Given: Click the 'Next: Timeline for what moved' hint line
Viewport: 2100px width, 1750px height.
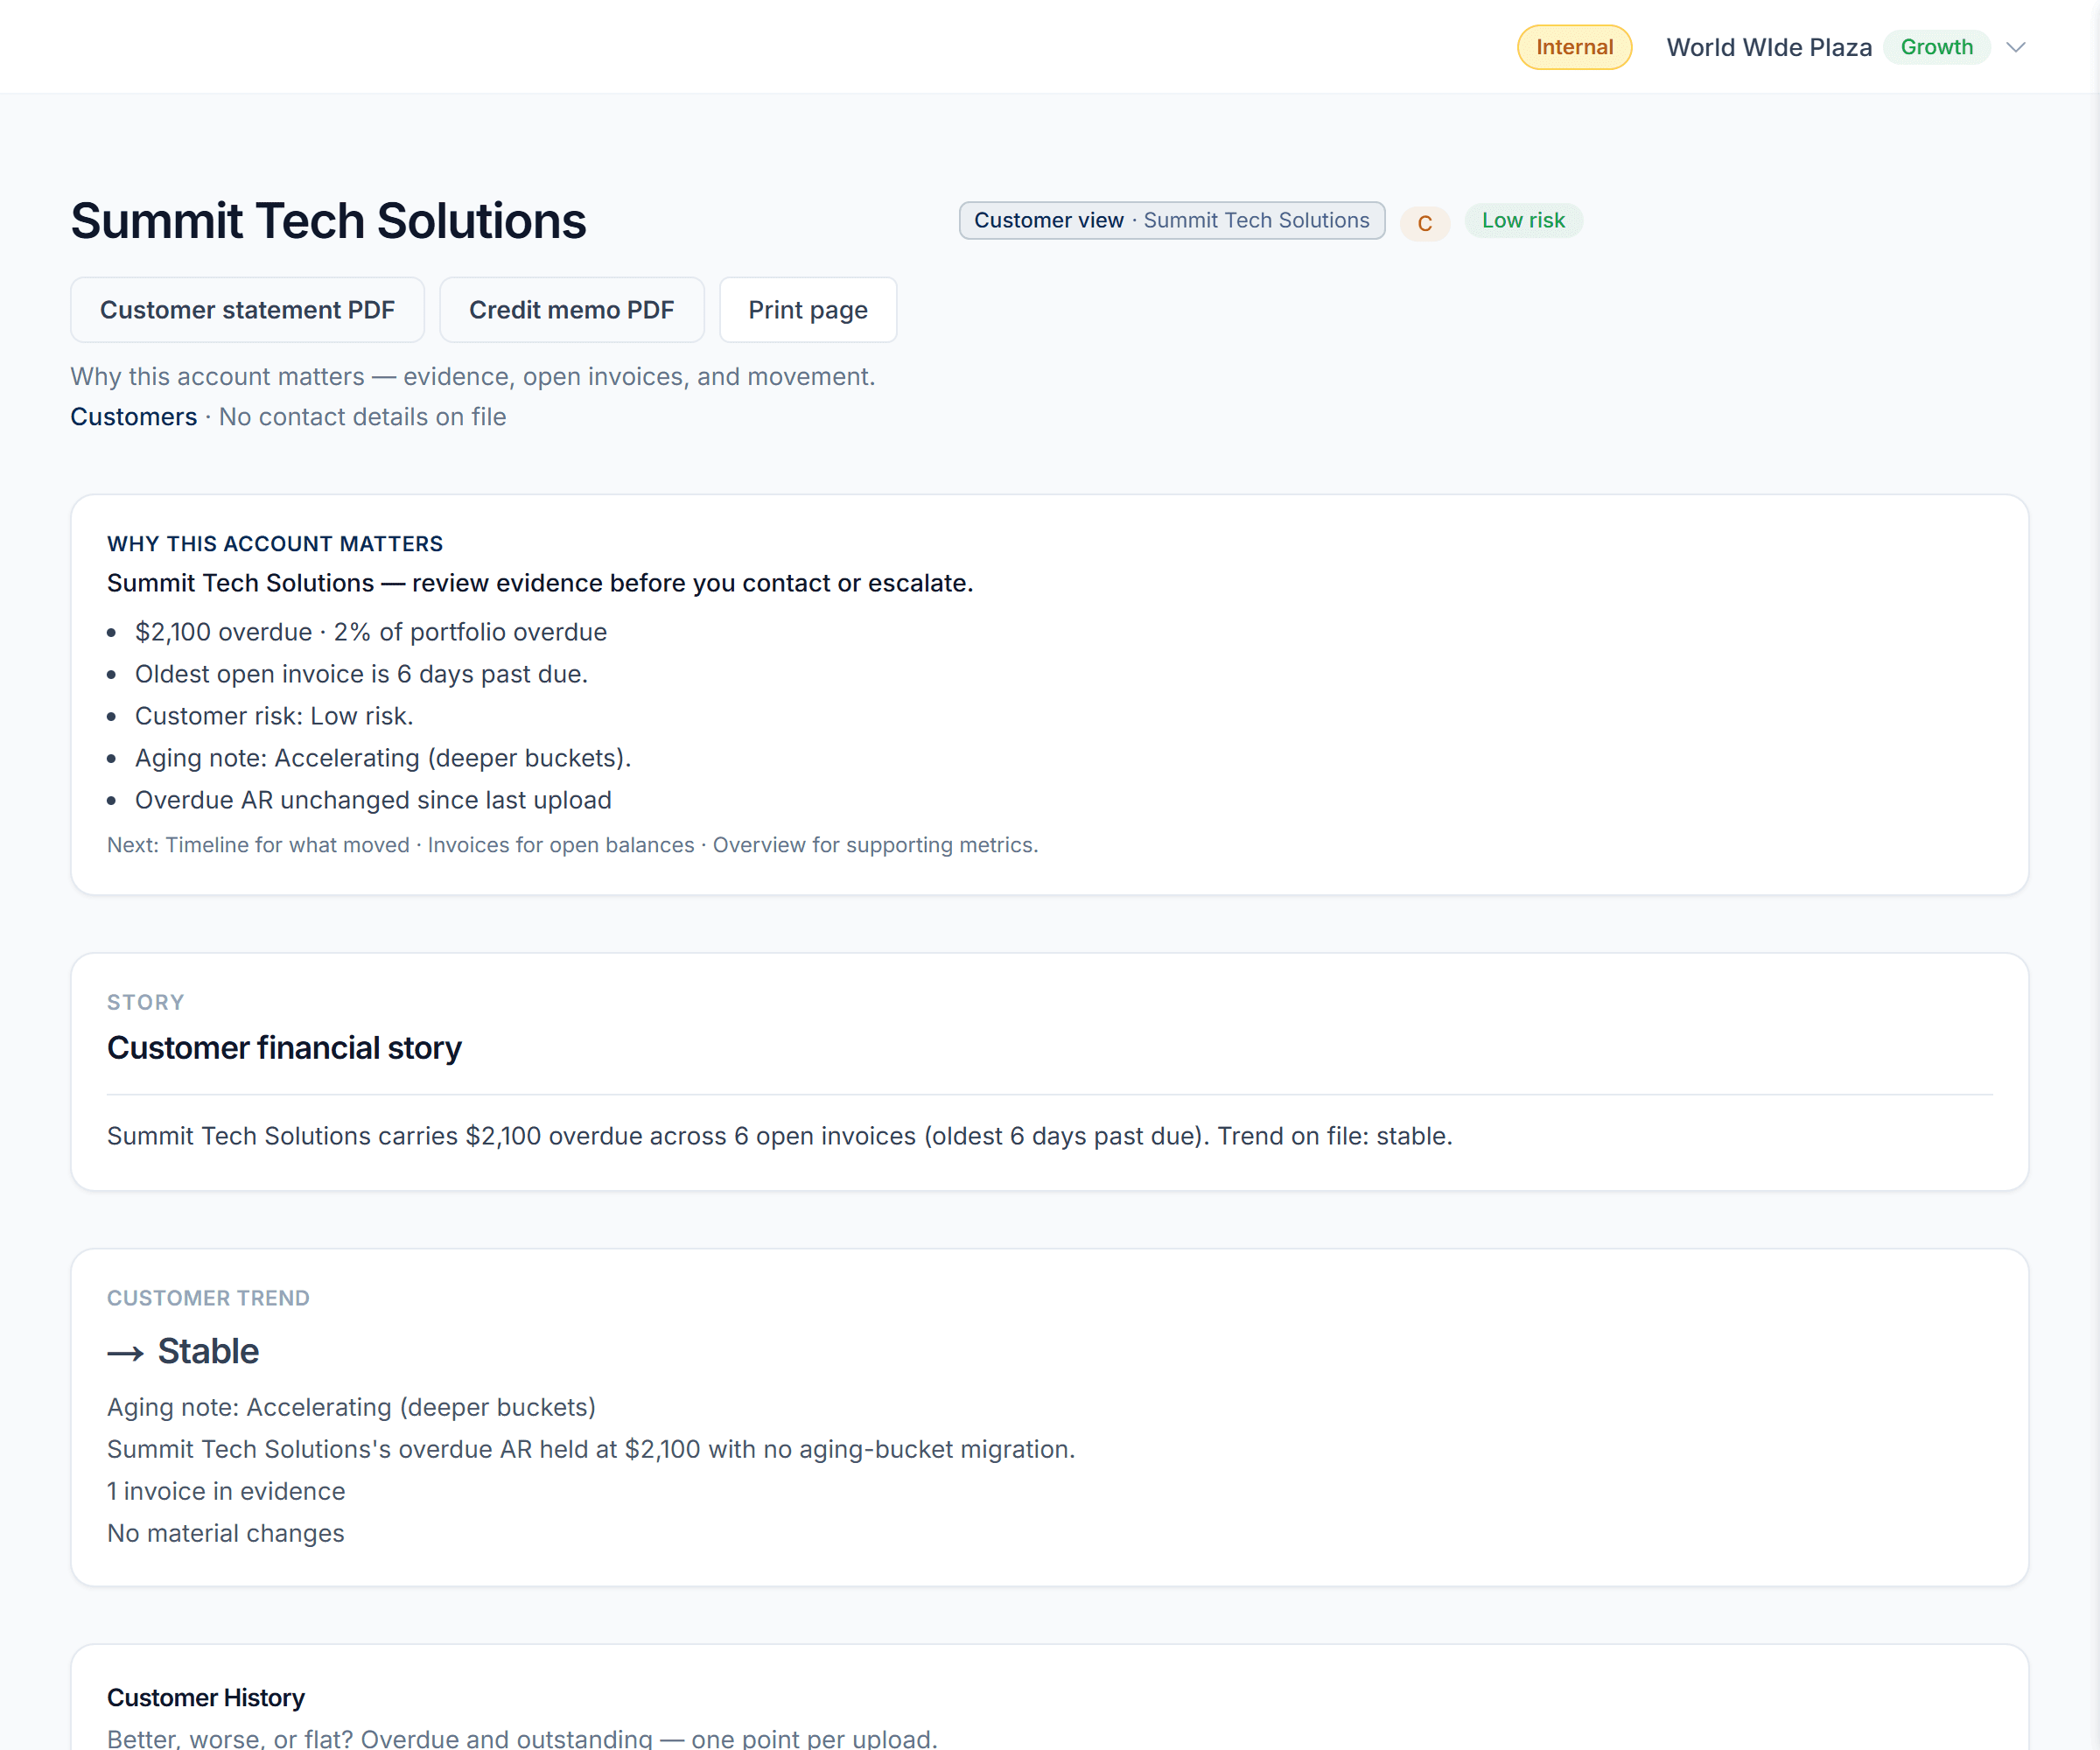Looking at the screenshot, I should pos(572,845).
